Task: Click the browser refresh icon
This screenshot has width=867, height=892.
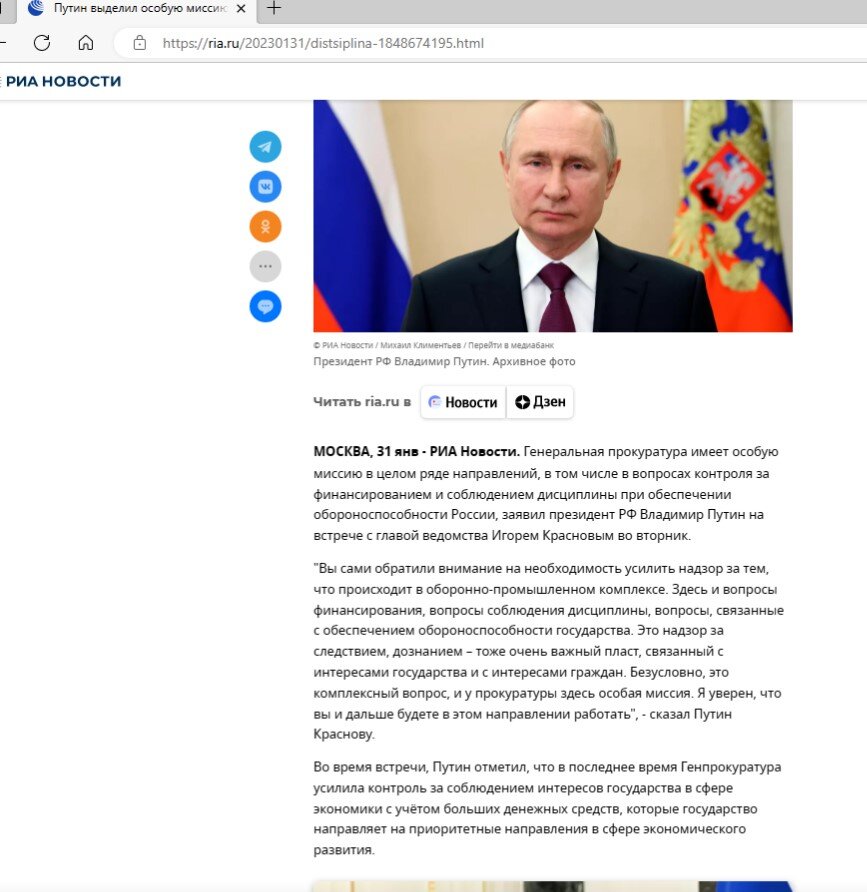Action: pos(42,43)
